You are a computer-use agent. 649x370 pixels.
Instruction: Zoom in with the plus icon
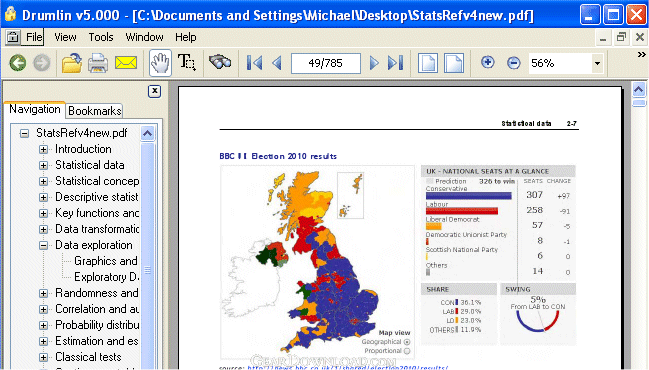[x=488, y=62]
